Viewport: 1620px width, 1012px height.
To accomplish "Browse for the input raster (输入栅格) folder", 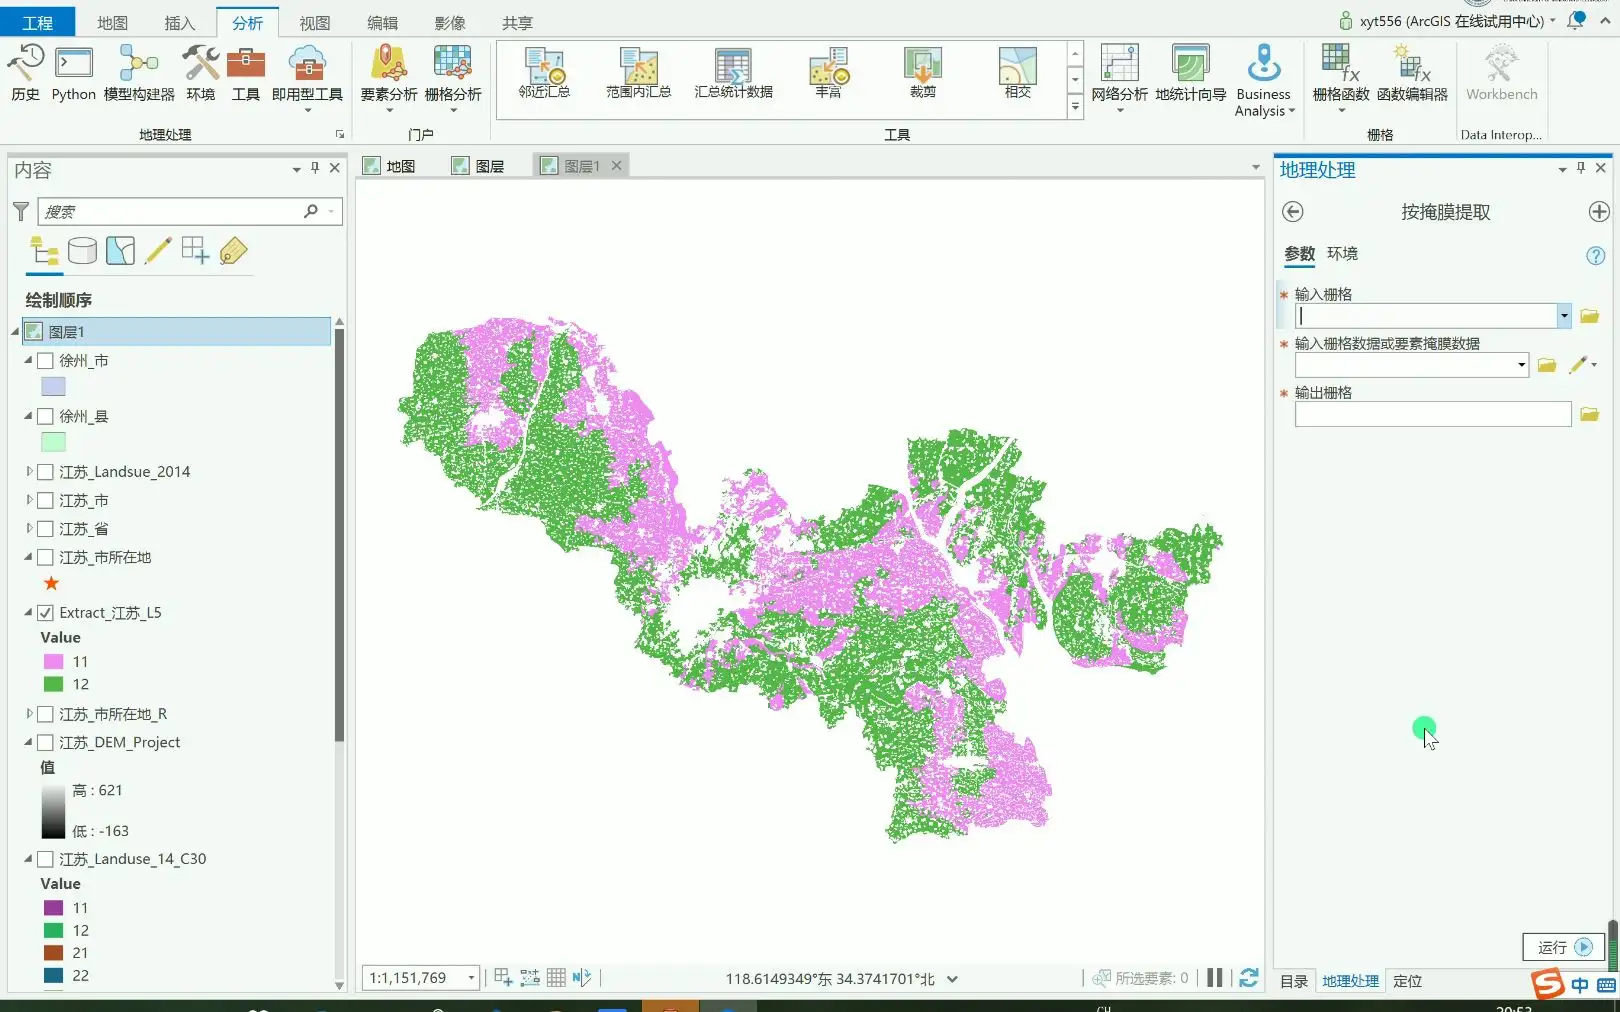I will click(1590, 316).
